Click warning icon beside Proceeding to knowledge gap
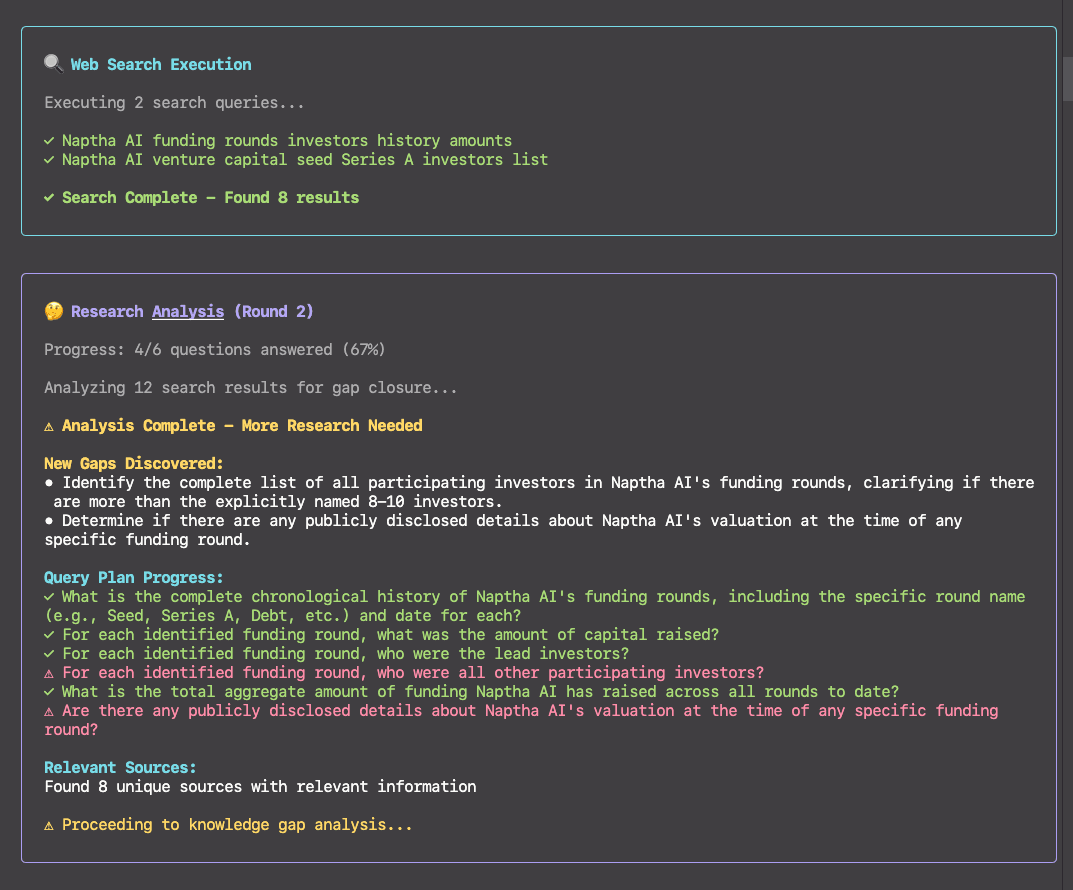The height and width of the screenshot is (890, 1073). click(x=49, y=826)
